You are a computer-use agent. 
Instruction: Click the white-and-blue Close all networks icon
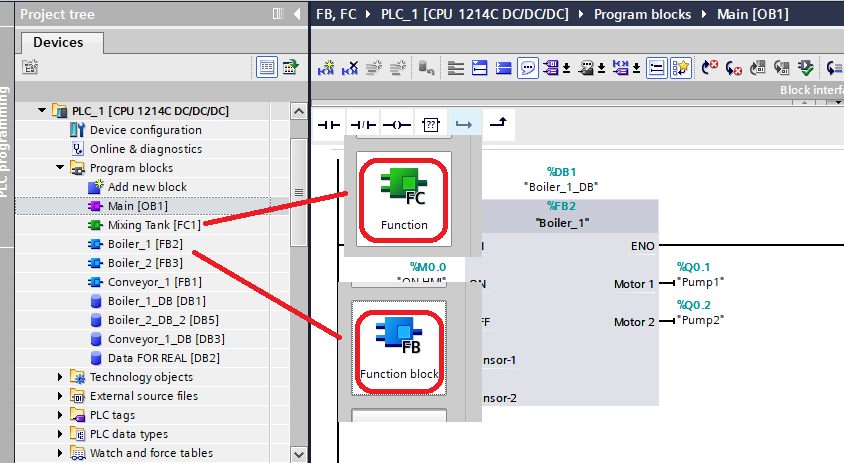[x=480, y=68]
